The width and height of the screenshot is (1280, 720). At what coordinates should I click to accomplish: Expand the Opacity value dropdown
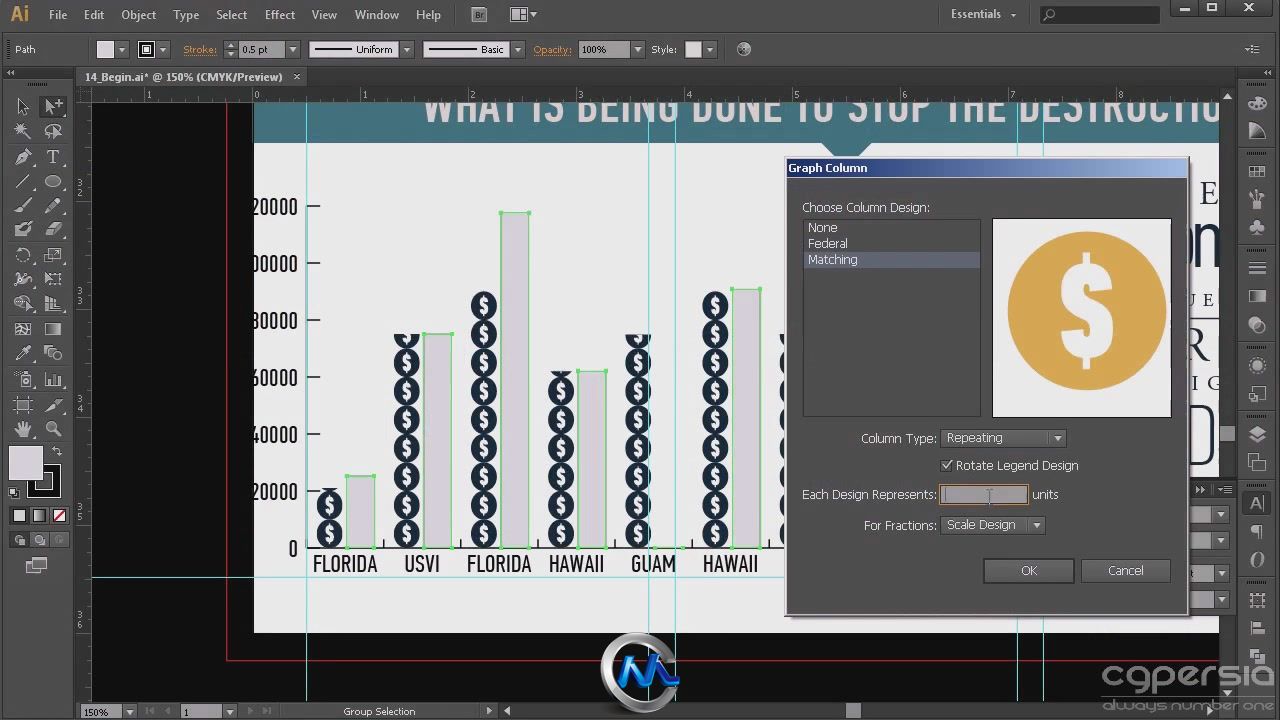637,49
